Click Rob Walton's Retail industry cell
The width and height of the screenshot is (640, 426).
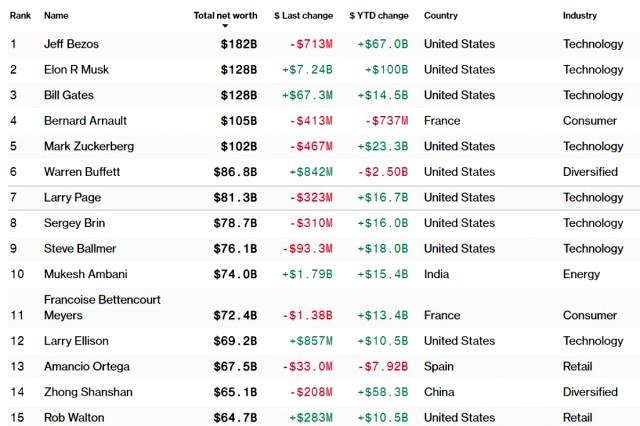click(577, 417)
